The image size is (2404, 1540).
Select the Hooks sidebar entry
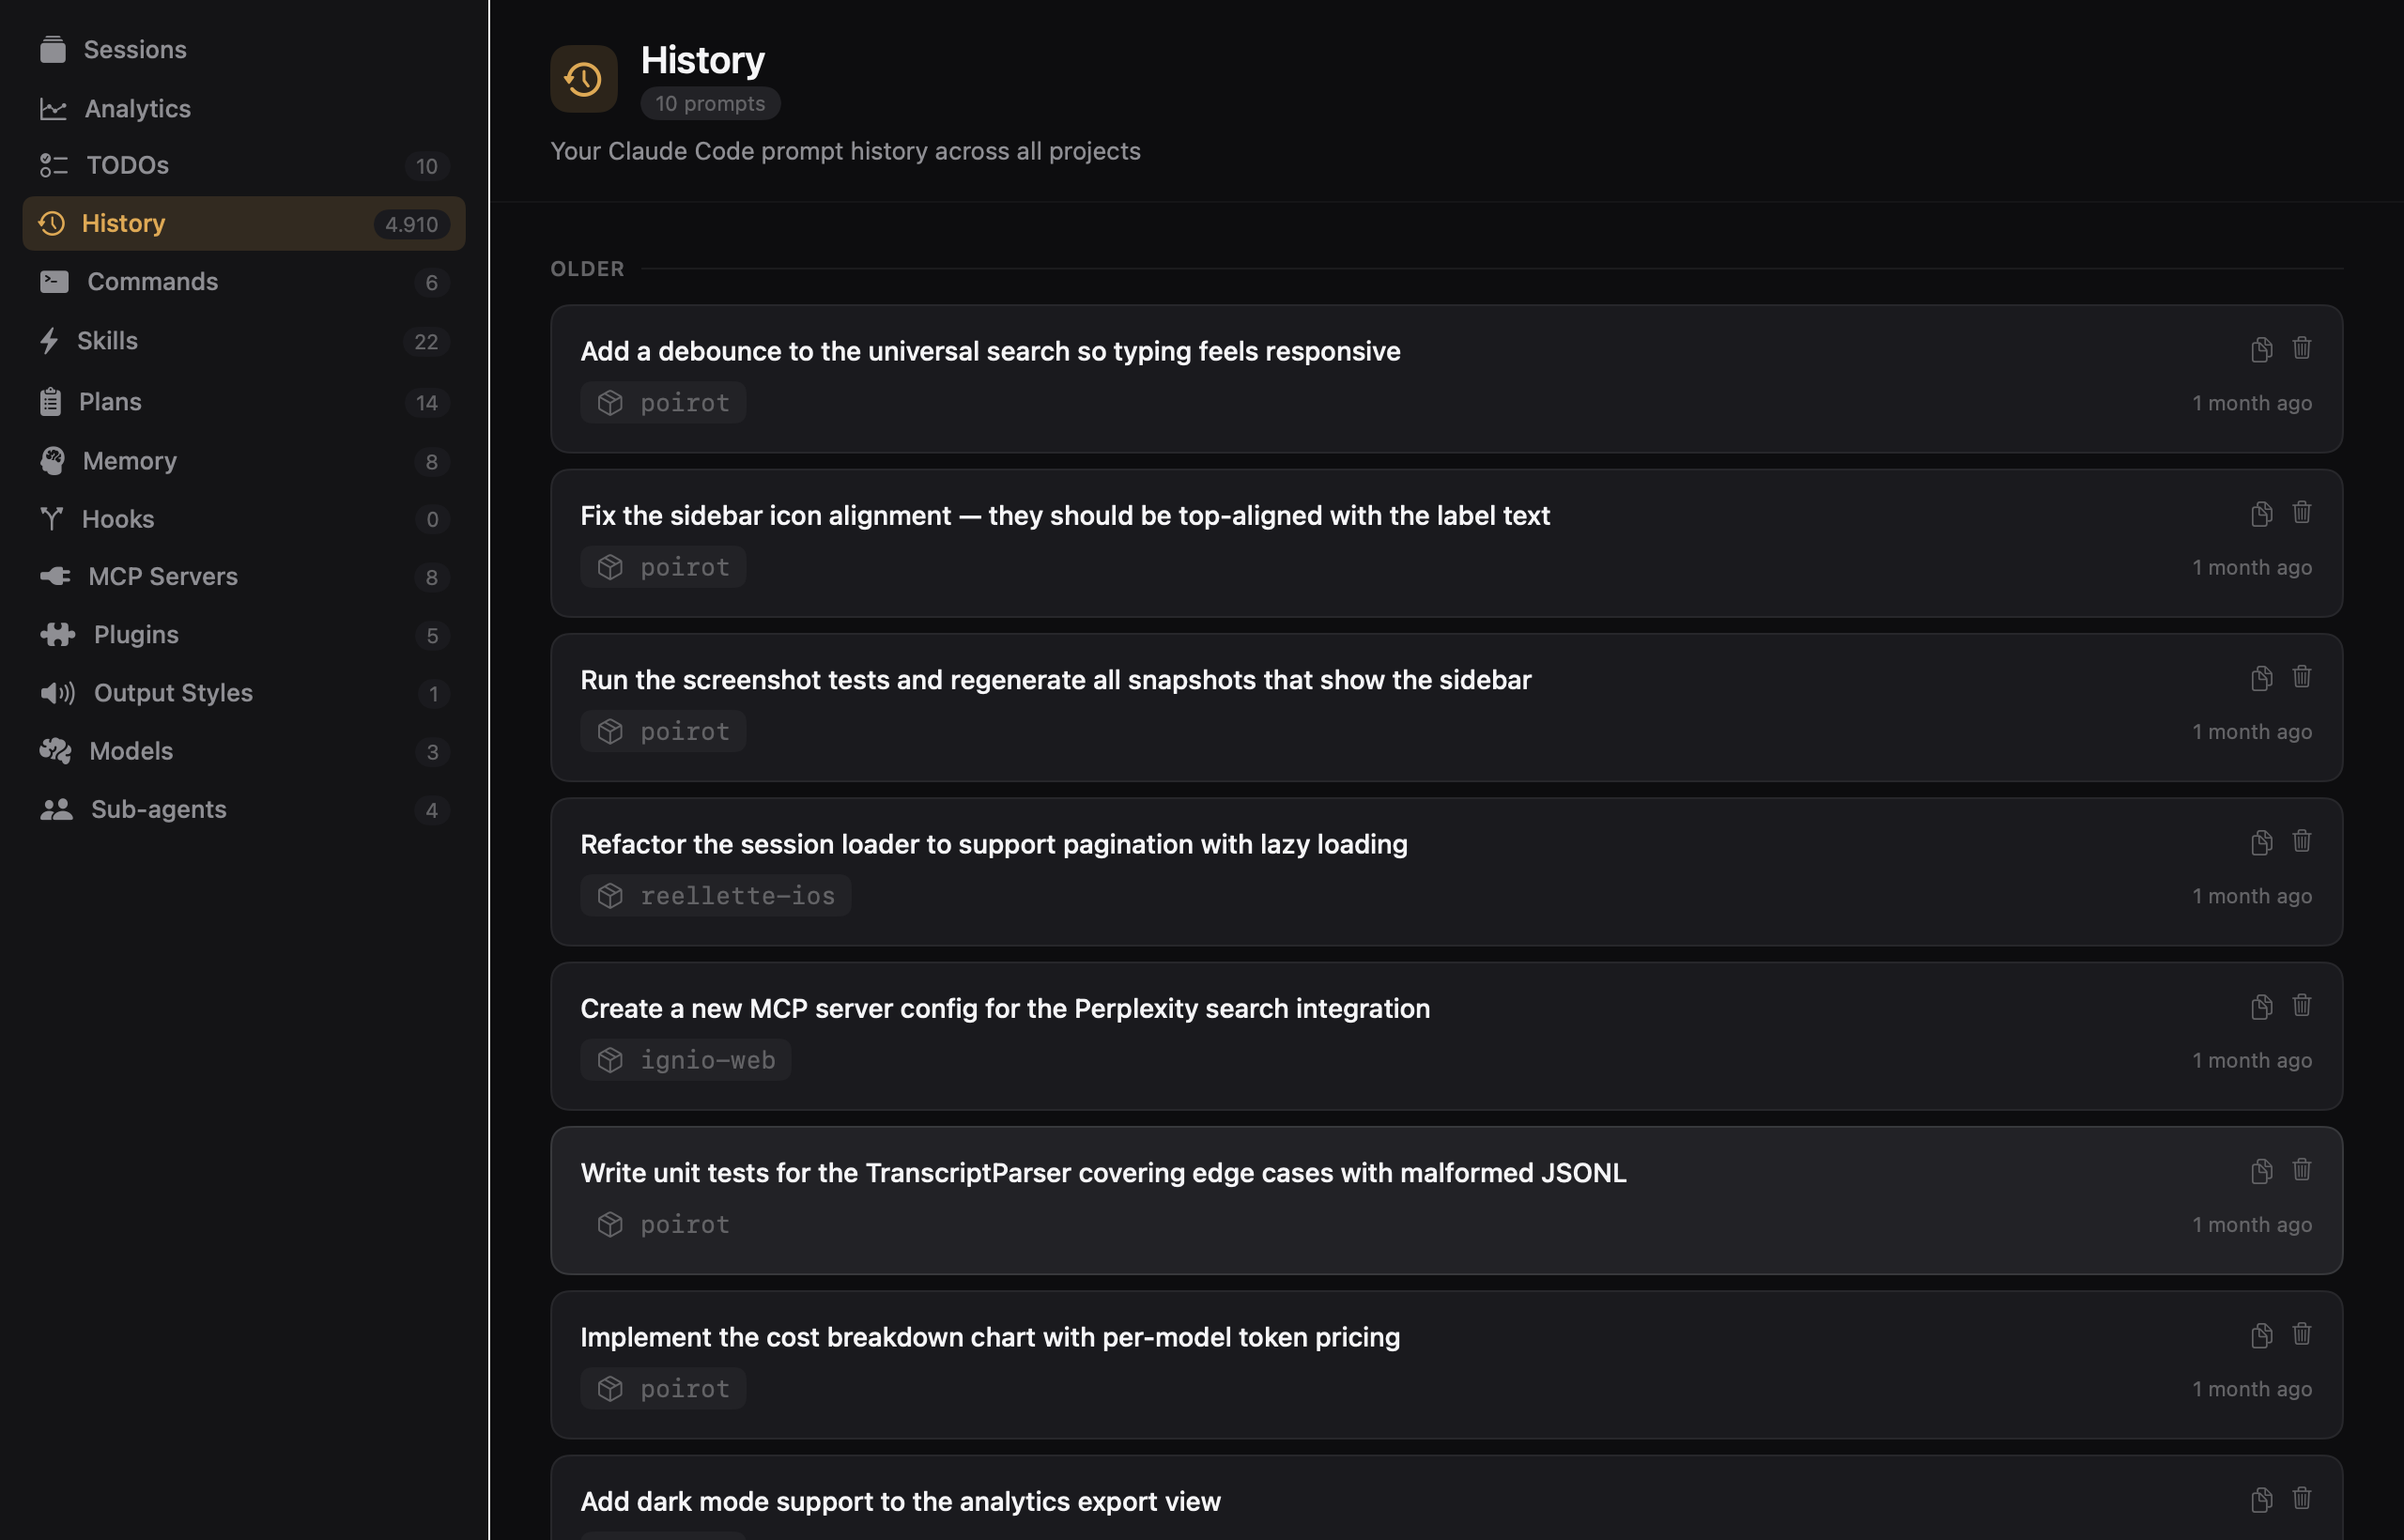point(119,518)
